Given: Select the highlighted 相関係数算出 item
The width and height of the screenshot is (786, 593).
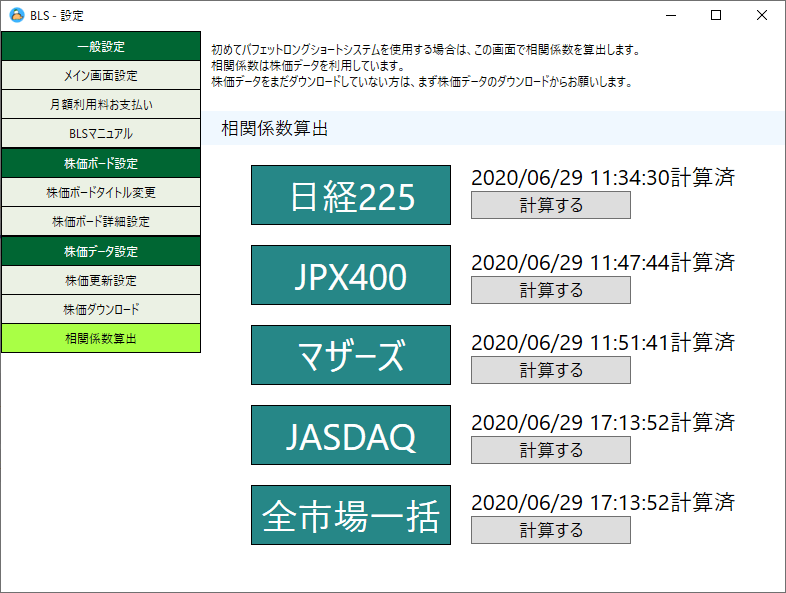Looking at the screenshot, I should click(x=101, y=338).
